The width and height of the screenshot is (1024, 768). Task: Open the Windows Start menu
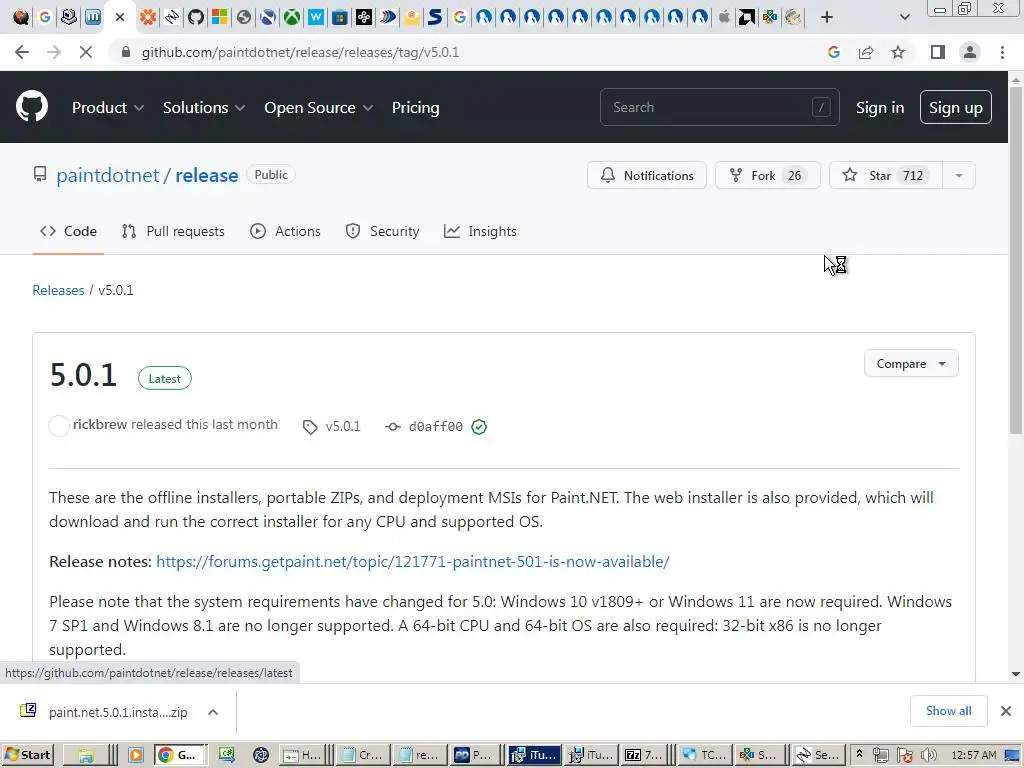point(27,755)
